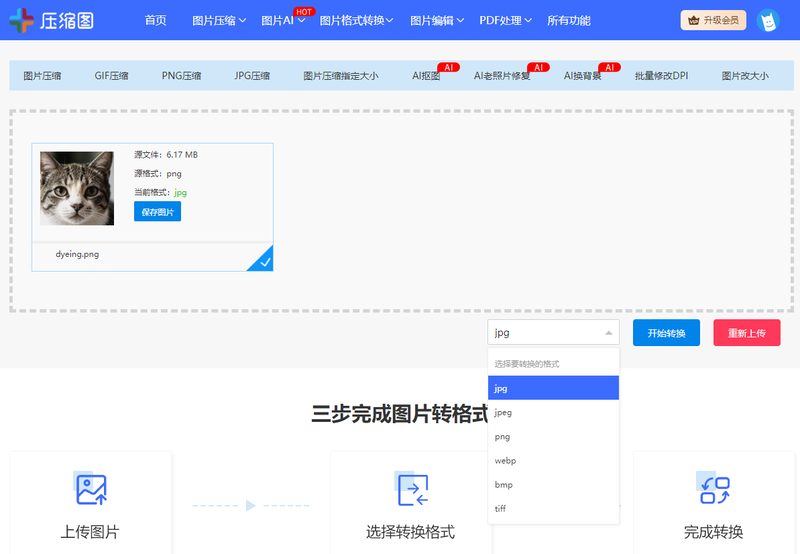Toggle the blue checkmark on dyeing.png card
Viewport: 800px width, 554px height.
[263, 261]
